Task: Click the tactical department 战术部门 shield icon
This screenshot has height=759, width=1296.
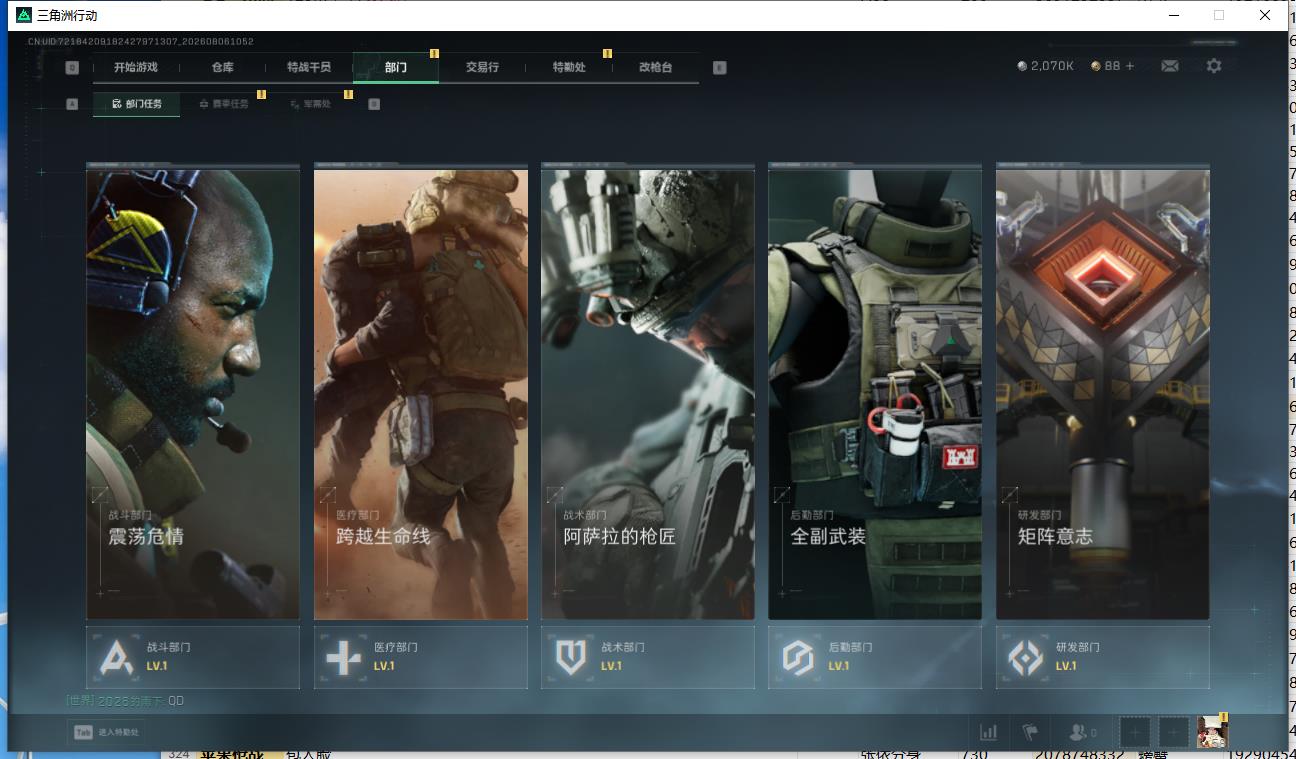Action: point(571,657)
